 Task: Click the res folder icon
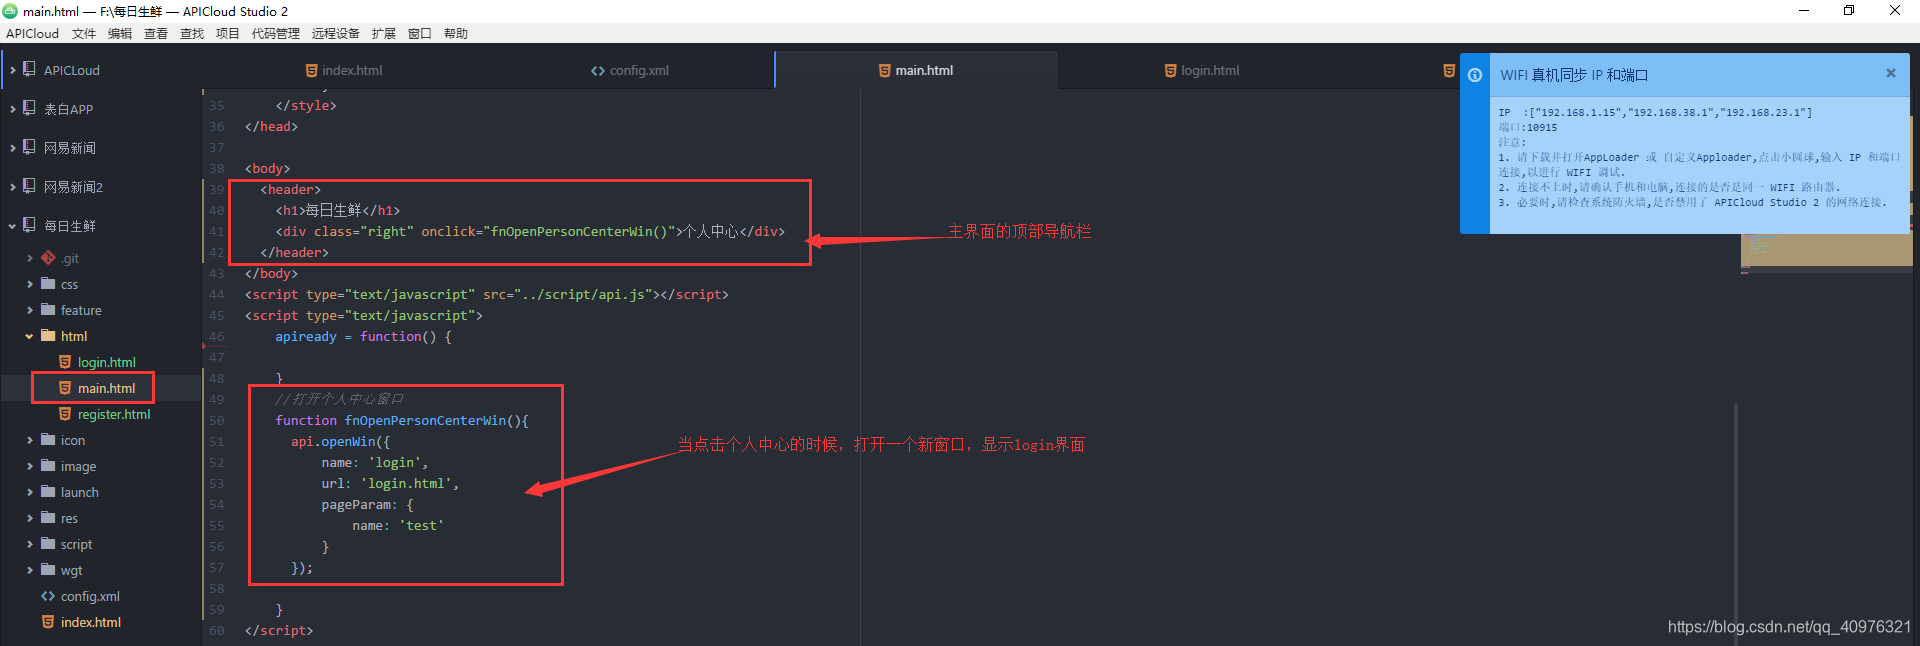(48, 518)
